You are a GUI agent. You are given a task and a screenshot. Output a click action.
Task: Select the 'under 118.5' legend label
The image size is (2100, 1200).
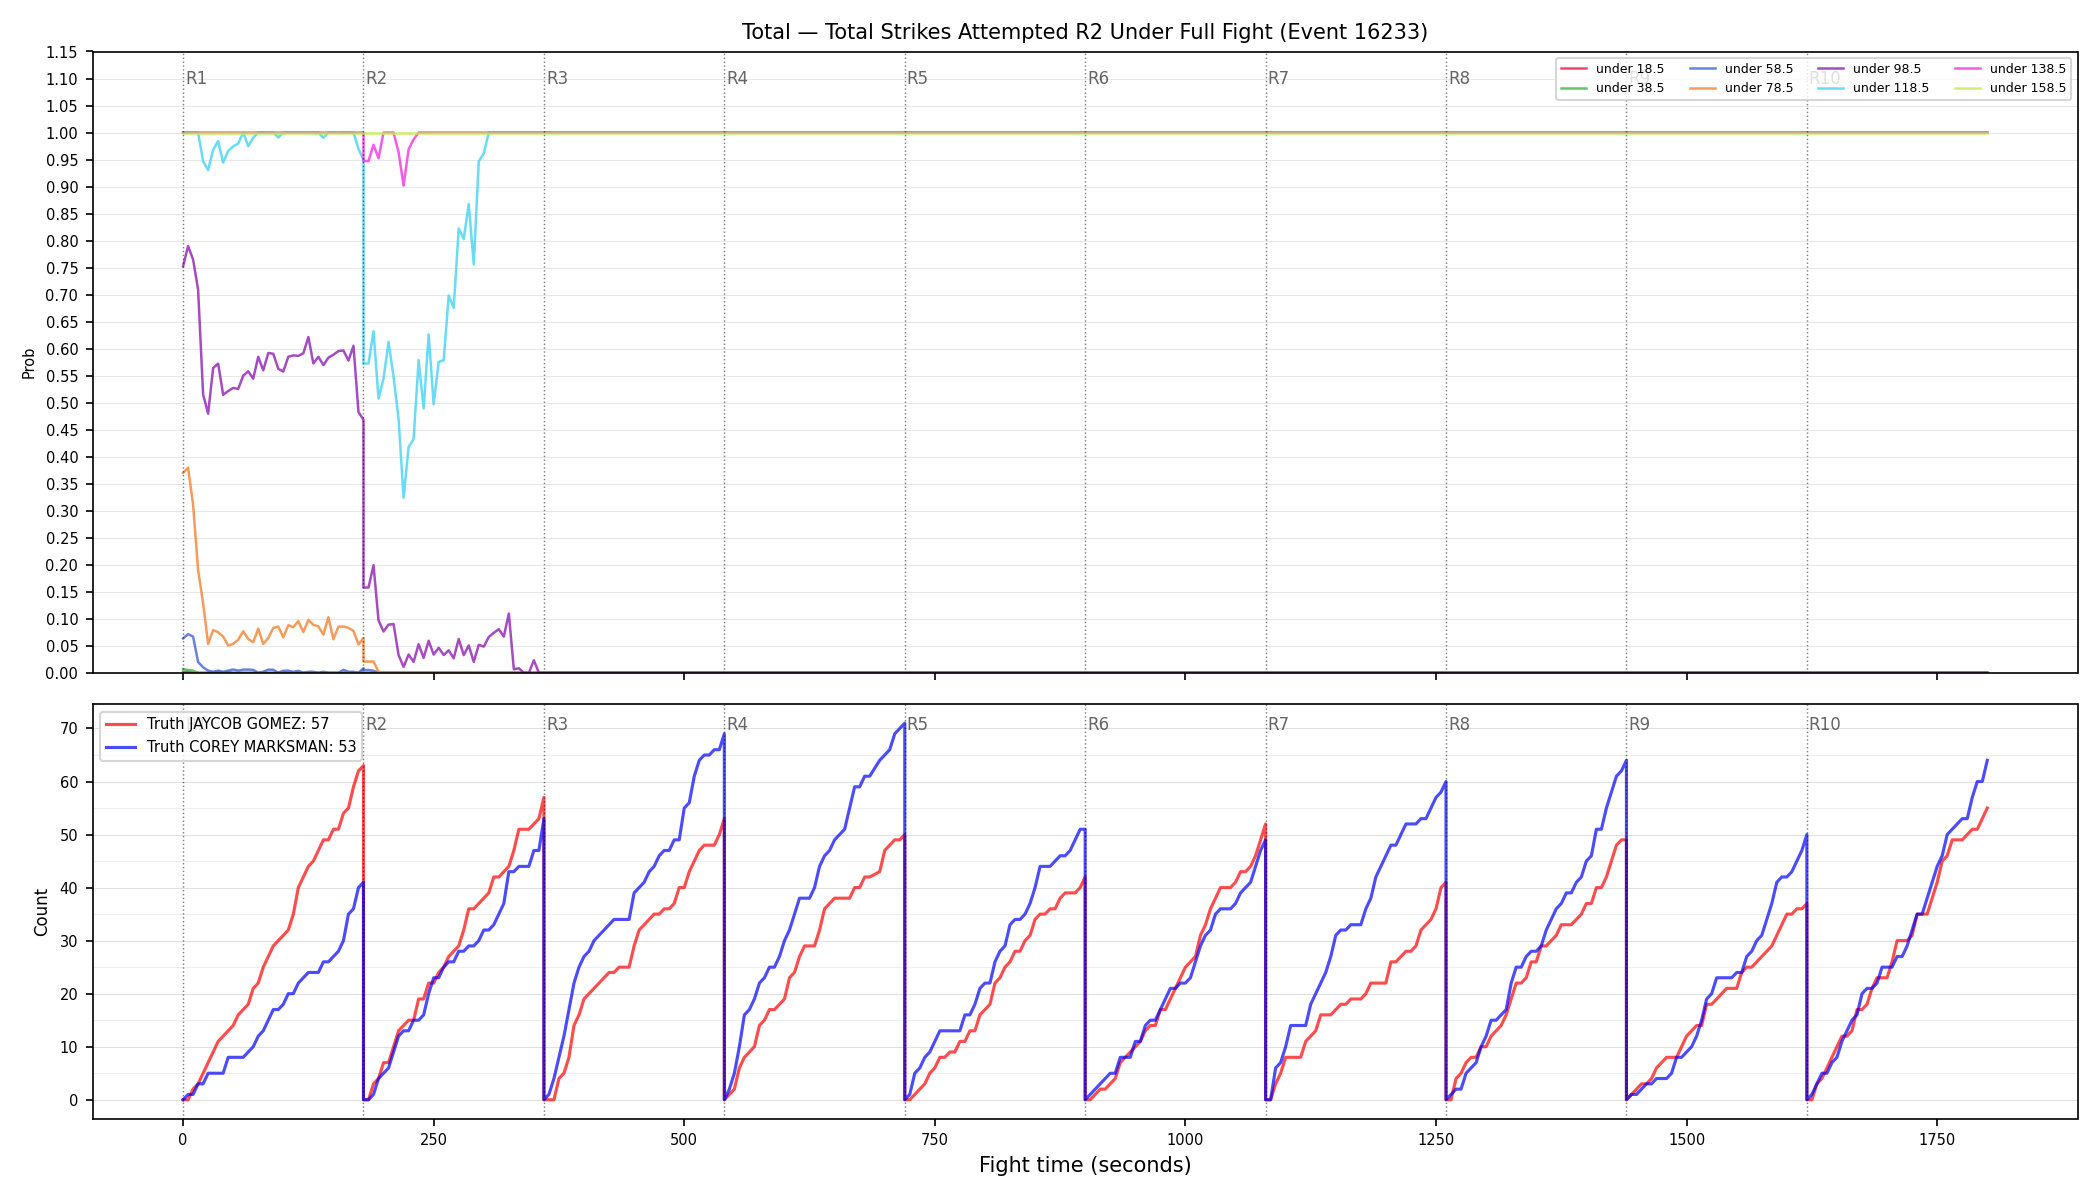(x=1891, y=88)
